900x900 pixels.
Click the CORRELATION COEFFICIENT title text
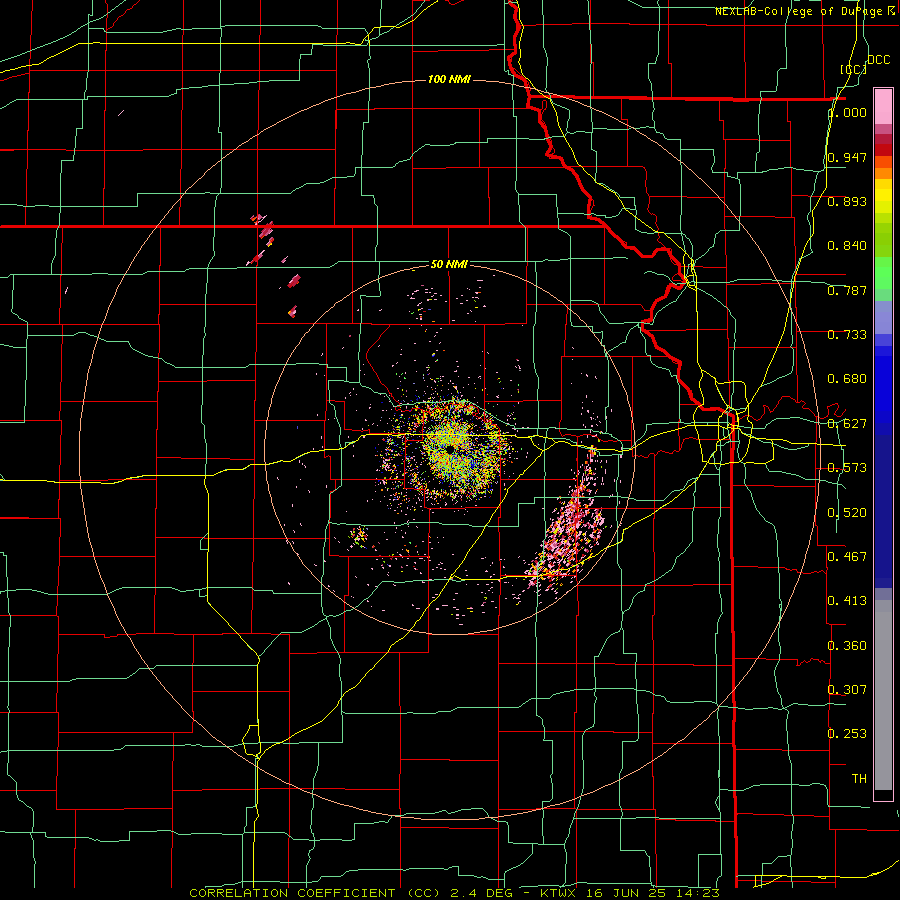tap(292, 893)
